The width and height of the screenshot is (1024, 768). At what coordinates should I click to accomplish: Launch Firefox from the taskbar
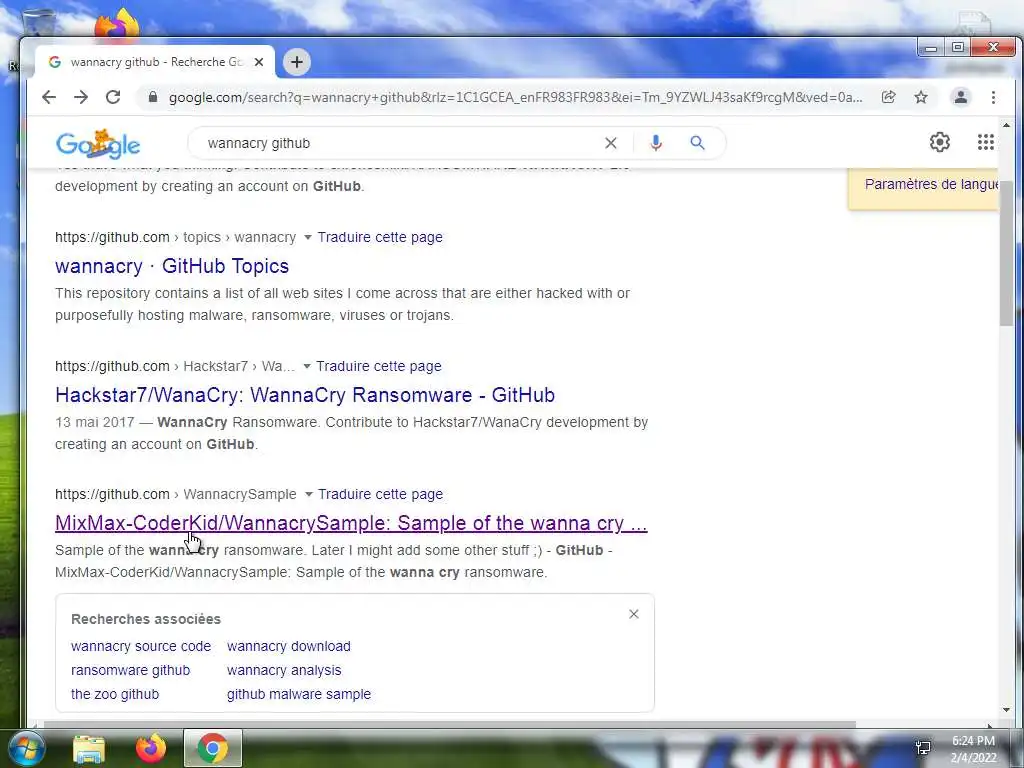click(151, 748)
